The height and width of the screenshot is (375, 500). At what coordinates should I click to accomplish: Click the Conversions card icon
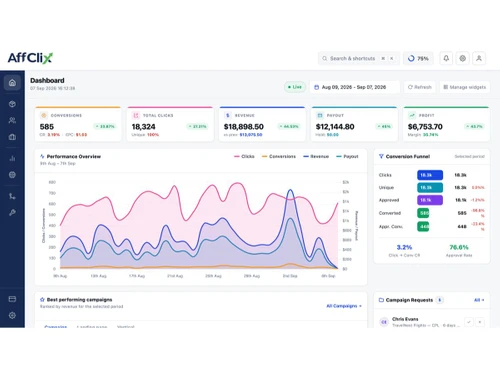pyautogui.click(x=44, y=115)
